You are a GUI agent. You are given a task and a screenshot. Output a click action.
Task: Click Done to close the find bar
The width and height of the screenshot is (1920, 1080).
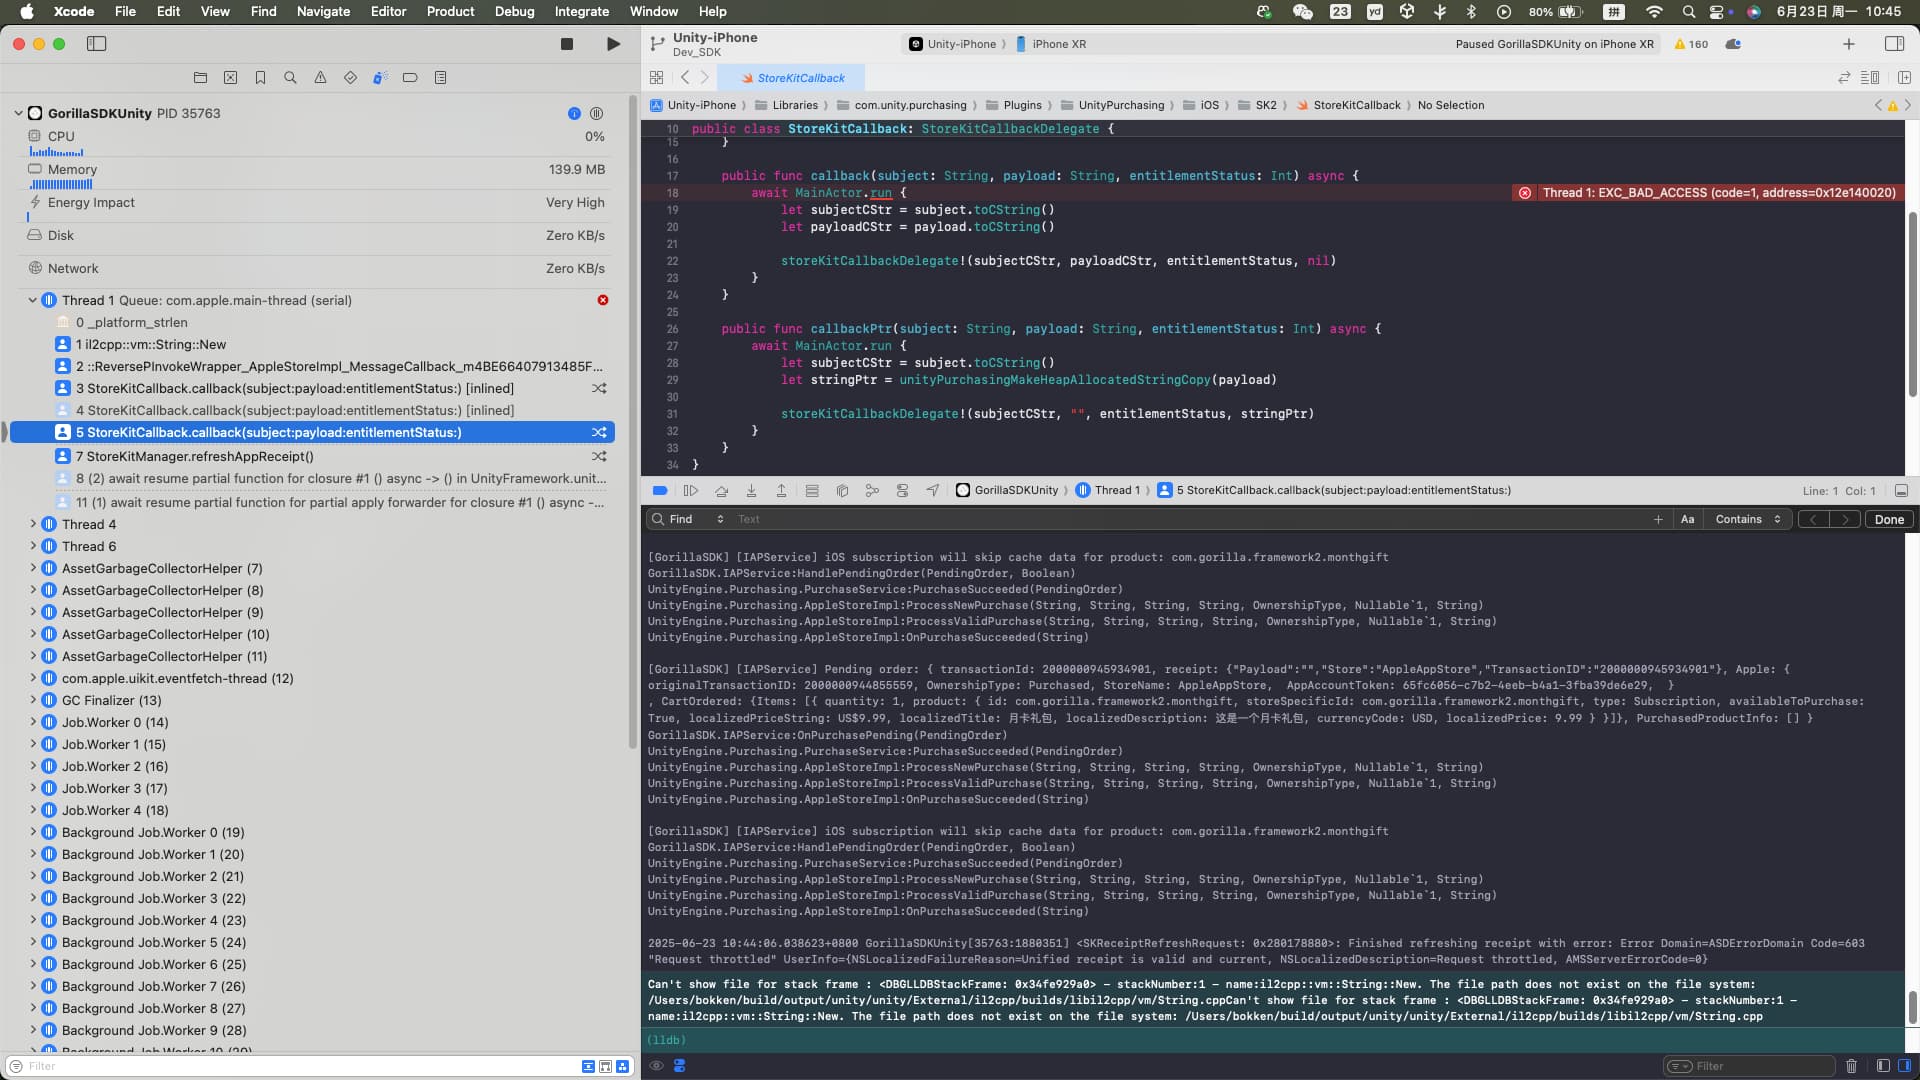1889,519
